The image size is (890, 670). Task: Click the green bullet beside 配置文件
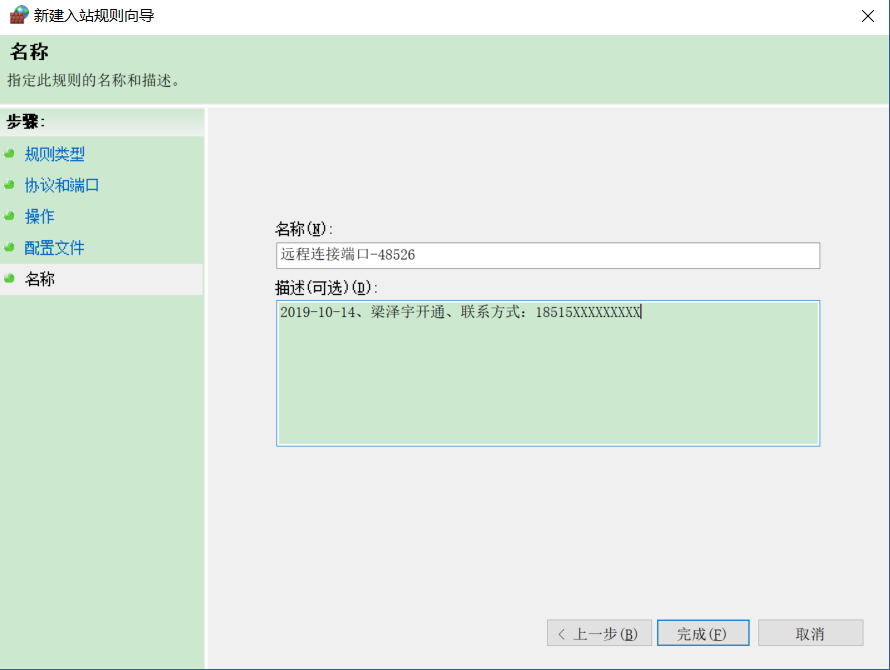click(10, 247)
